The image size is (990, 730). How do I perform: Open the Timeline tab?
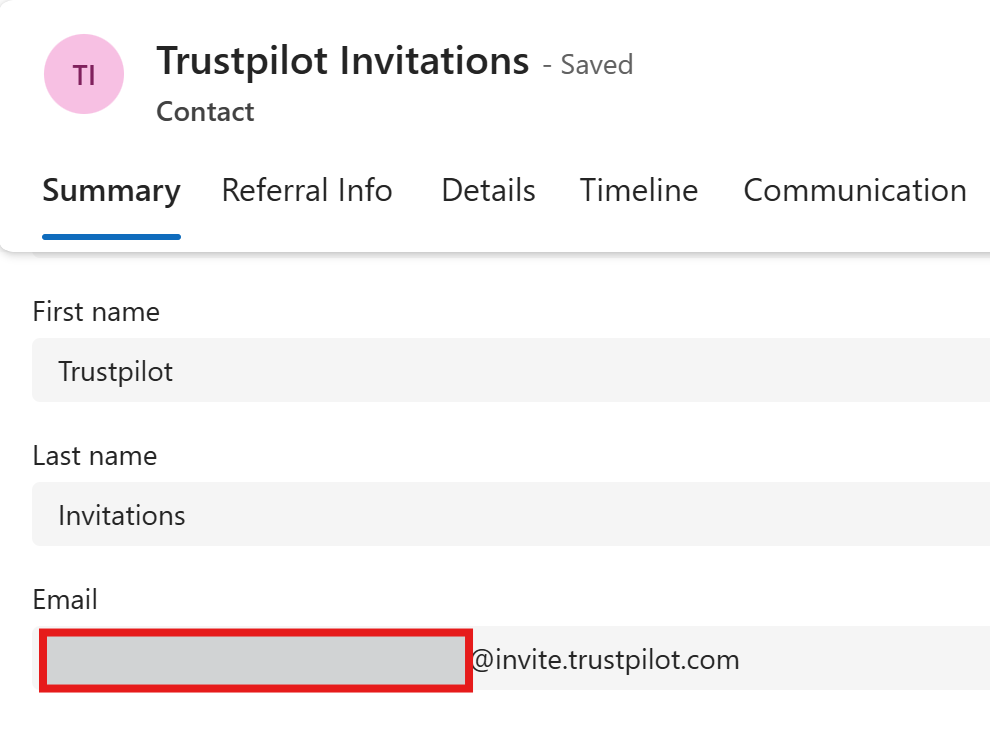coord(639,190)
